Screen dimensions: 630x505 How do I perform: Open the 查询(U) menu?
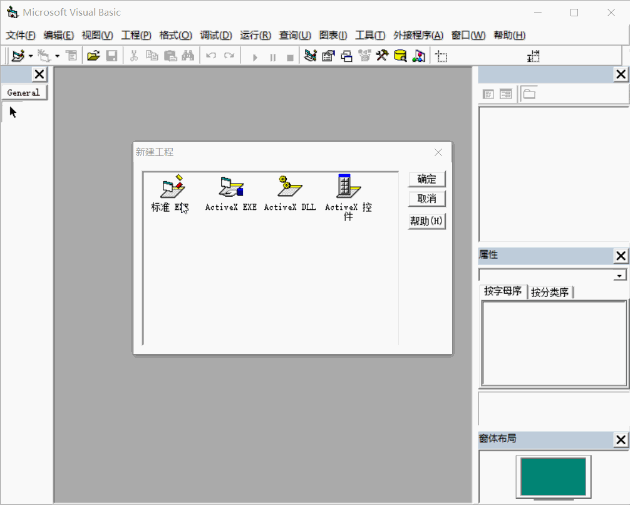pyautogui.click(x=295, y=35)
